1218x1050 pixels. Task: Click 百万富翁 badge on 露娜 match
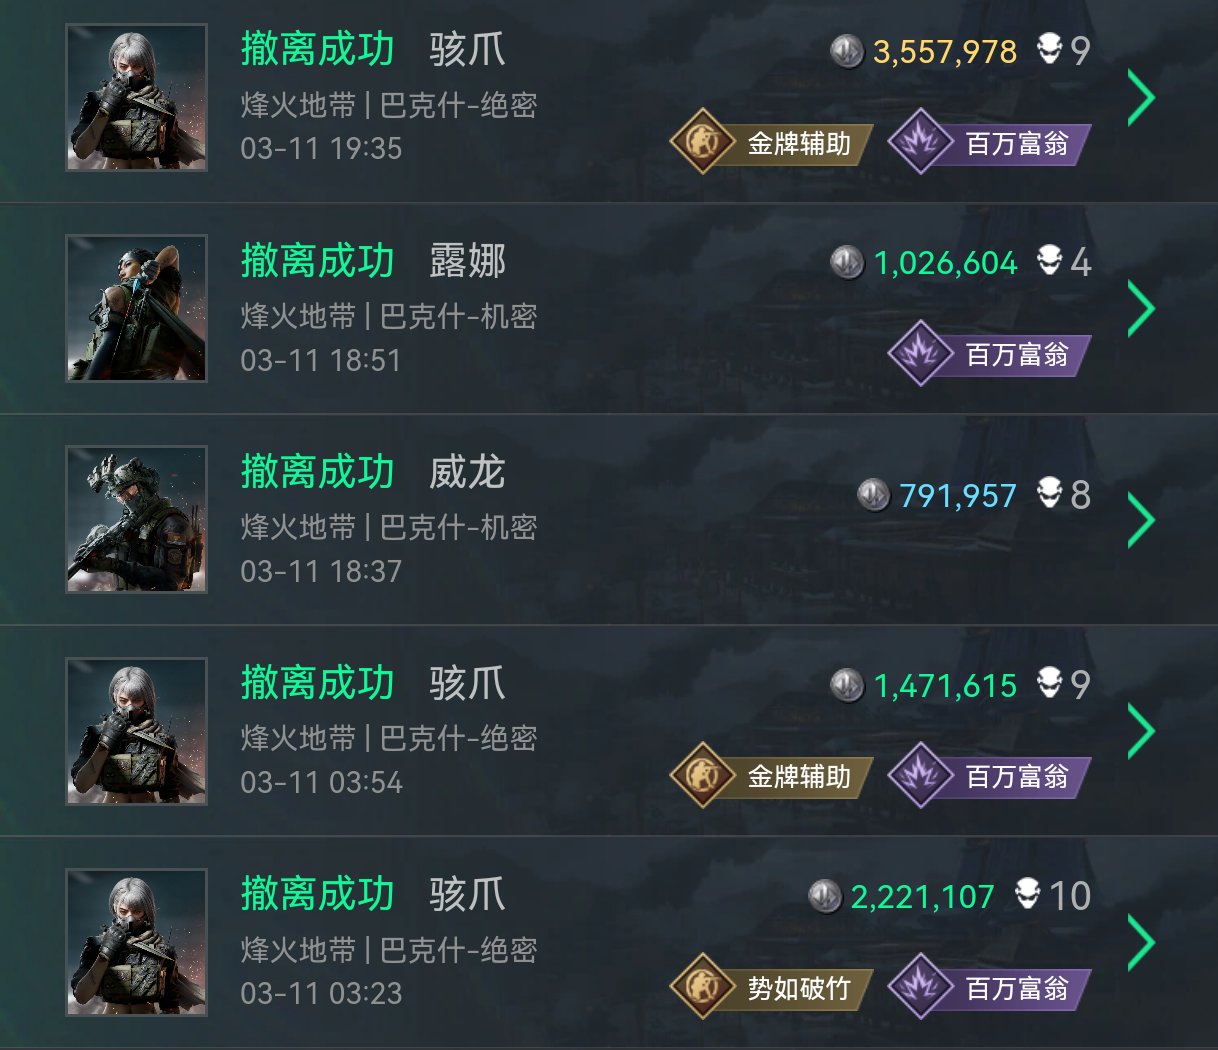point(988,354)
